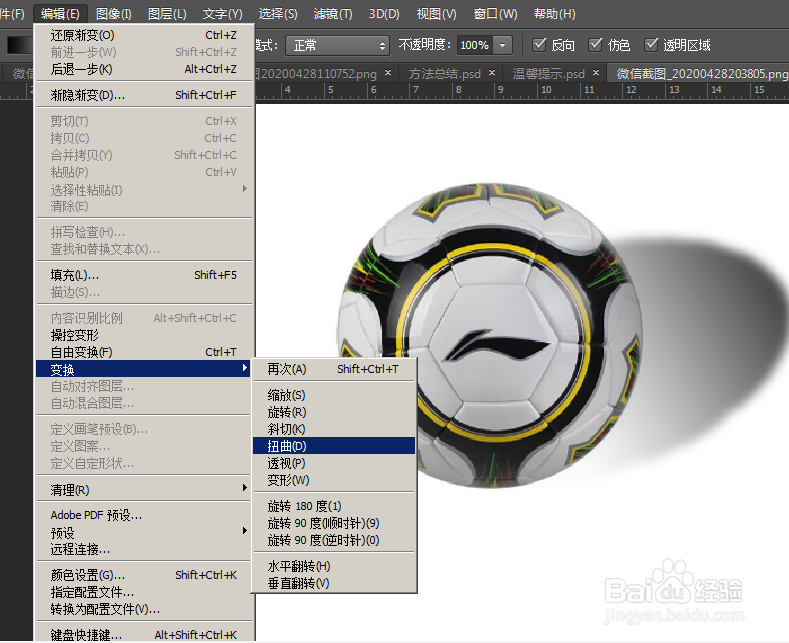
Task: Open the 窗口(W) menu
Action: click(496, 14)
